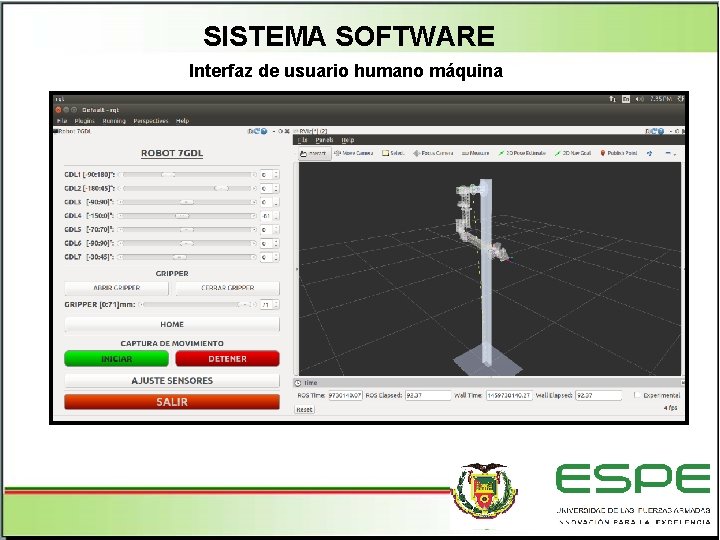This screenshot has height=540, width=720.
Task: Click the Reset button in Time panel
Action: coord(304,409)
